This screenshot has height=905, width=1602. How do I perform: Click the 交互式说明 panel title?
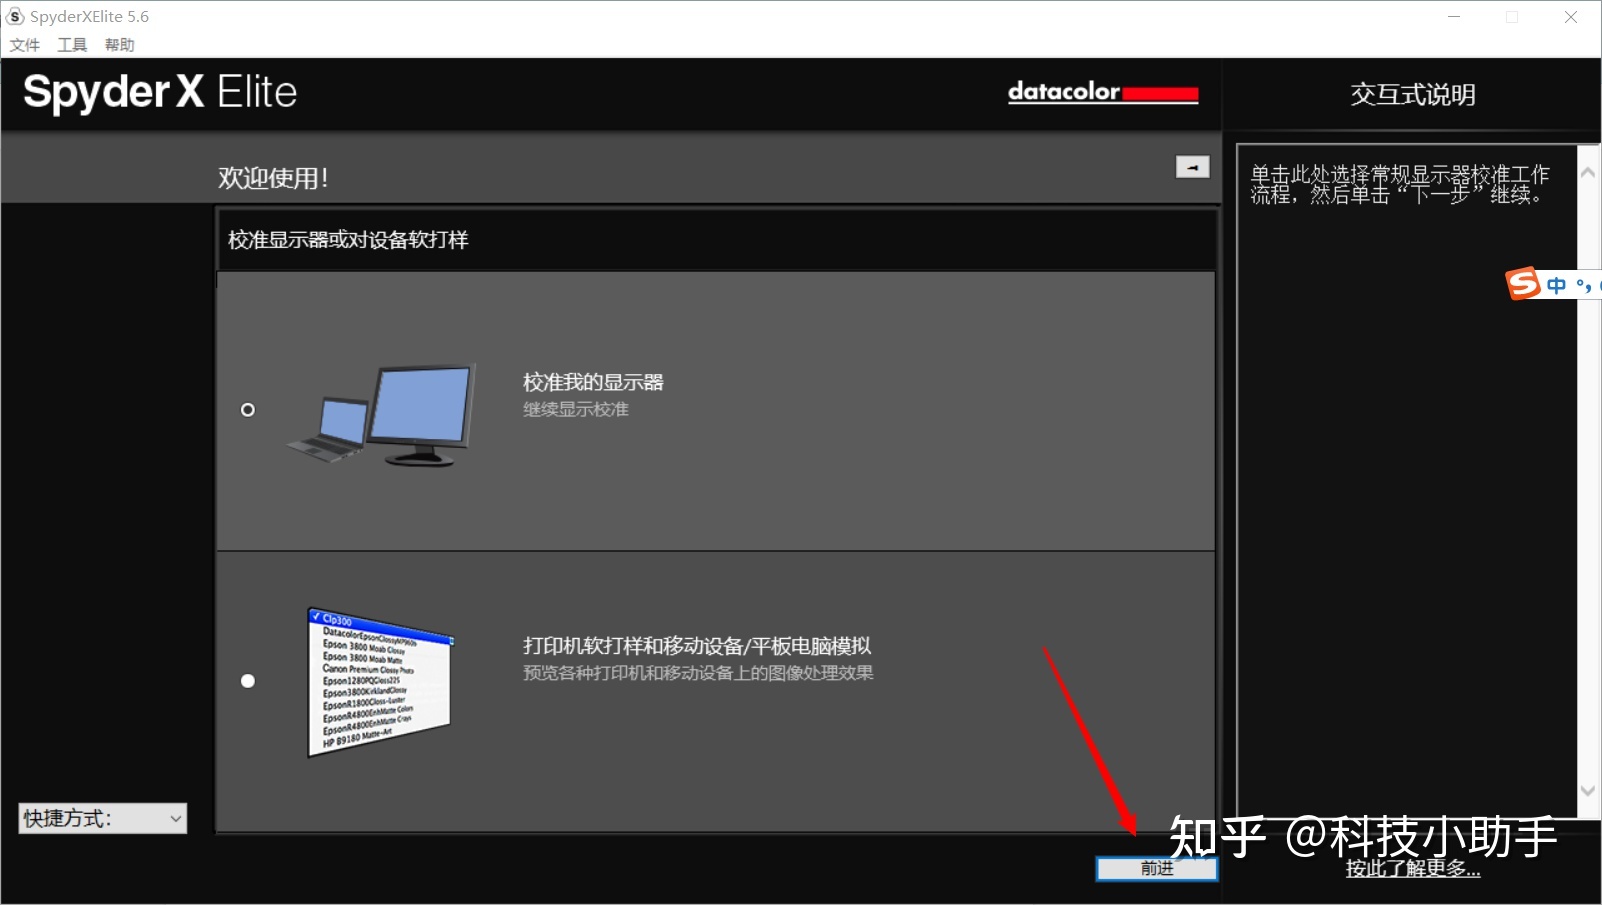click(x=1412, y=94)
